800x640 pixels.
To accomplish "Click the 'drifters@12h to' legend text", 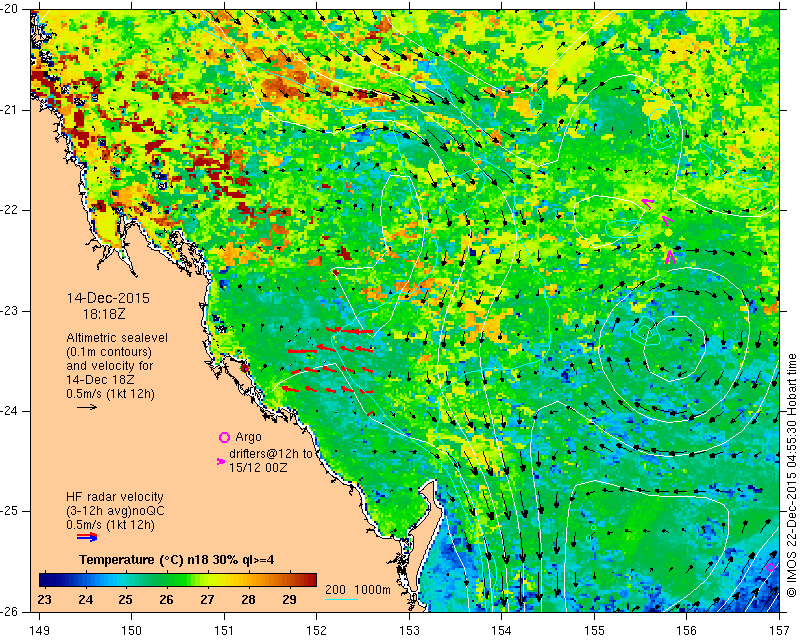I will (x=271, y=453).
